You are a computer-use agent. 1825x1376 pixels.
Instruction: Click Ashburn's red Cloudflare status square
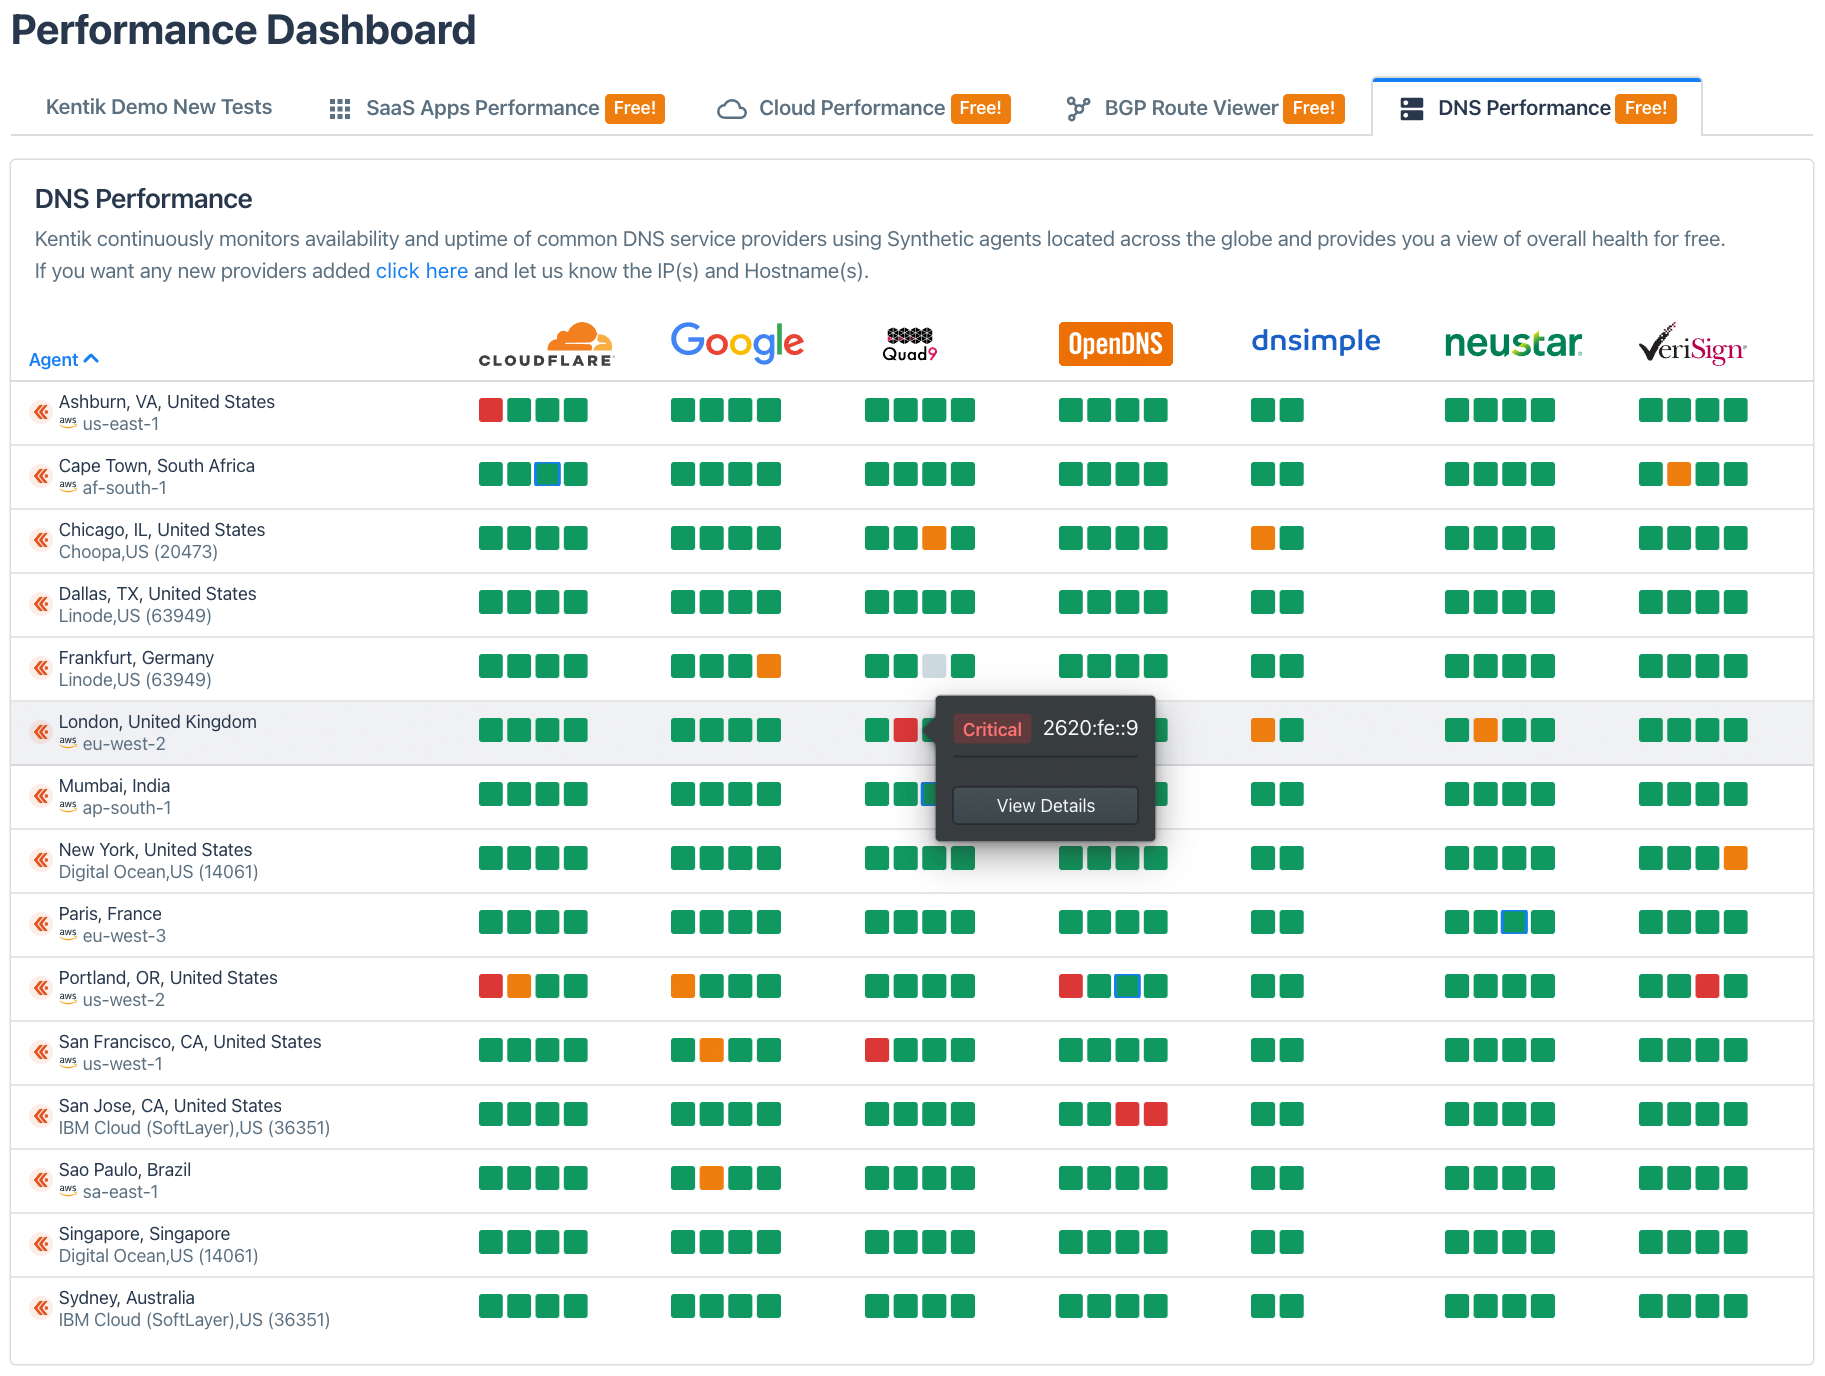(490, 410)
